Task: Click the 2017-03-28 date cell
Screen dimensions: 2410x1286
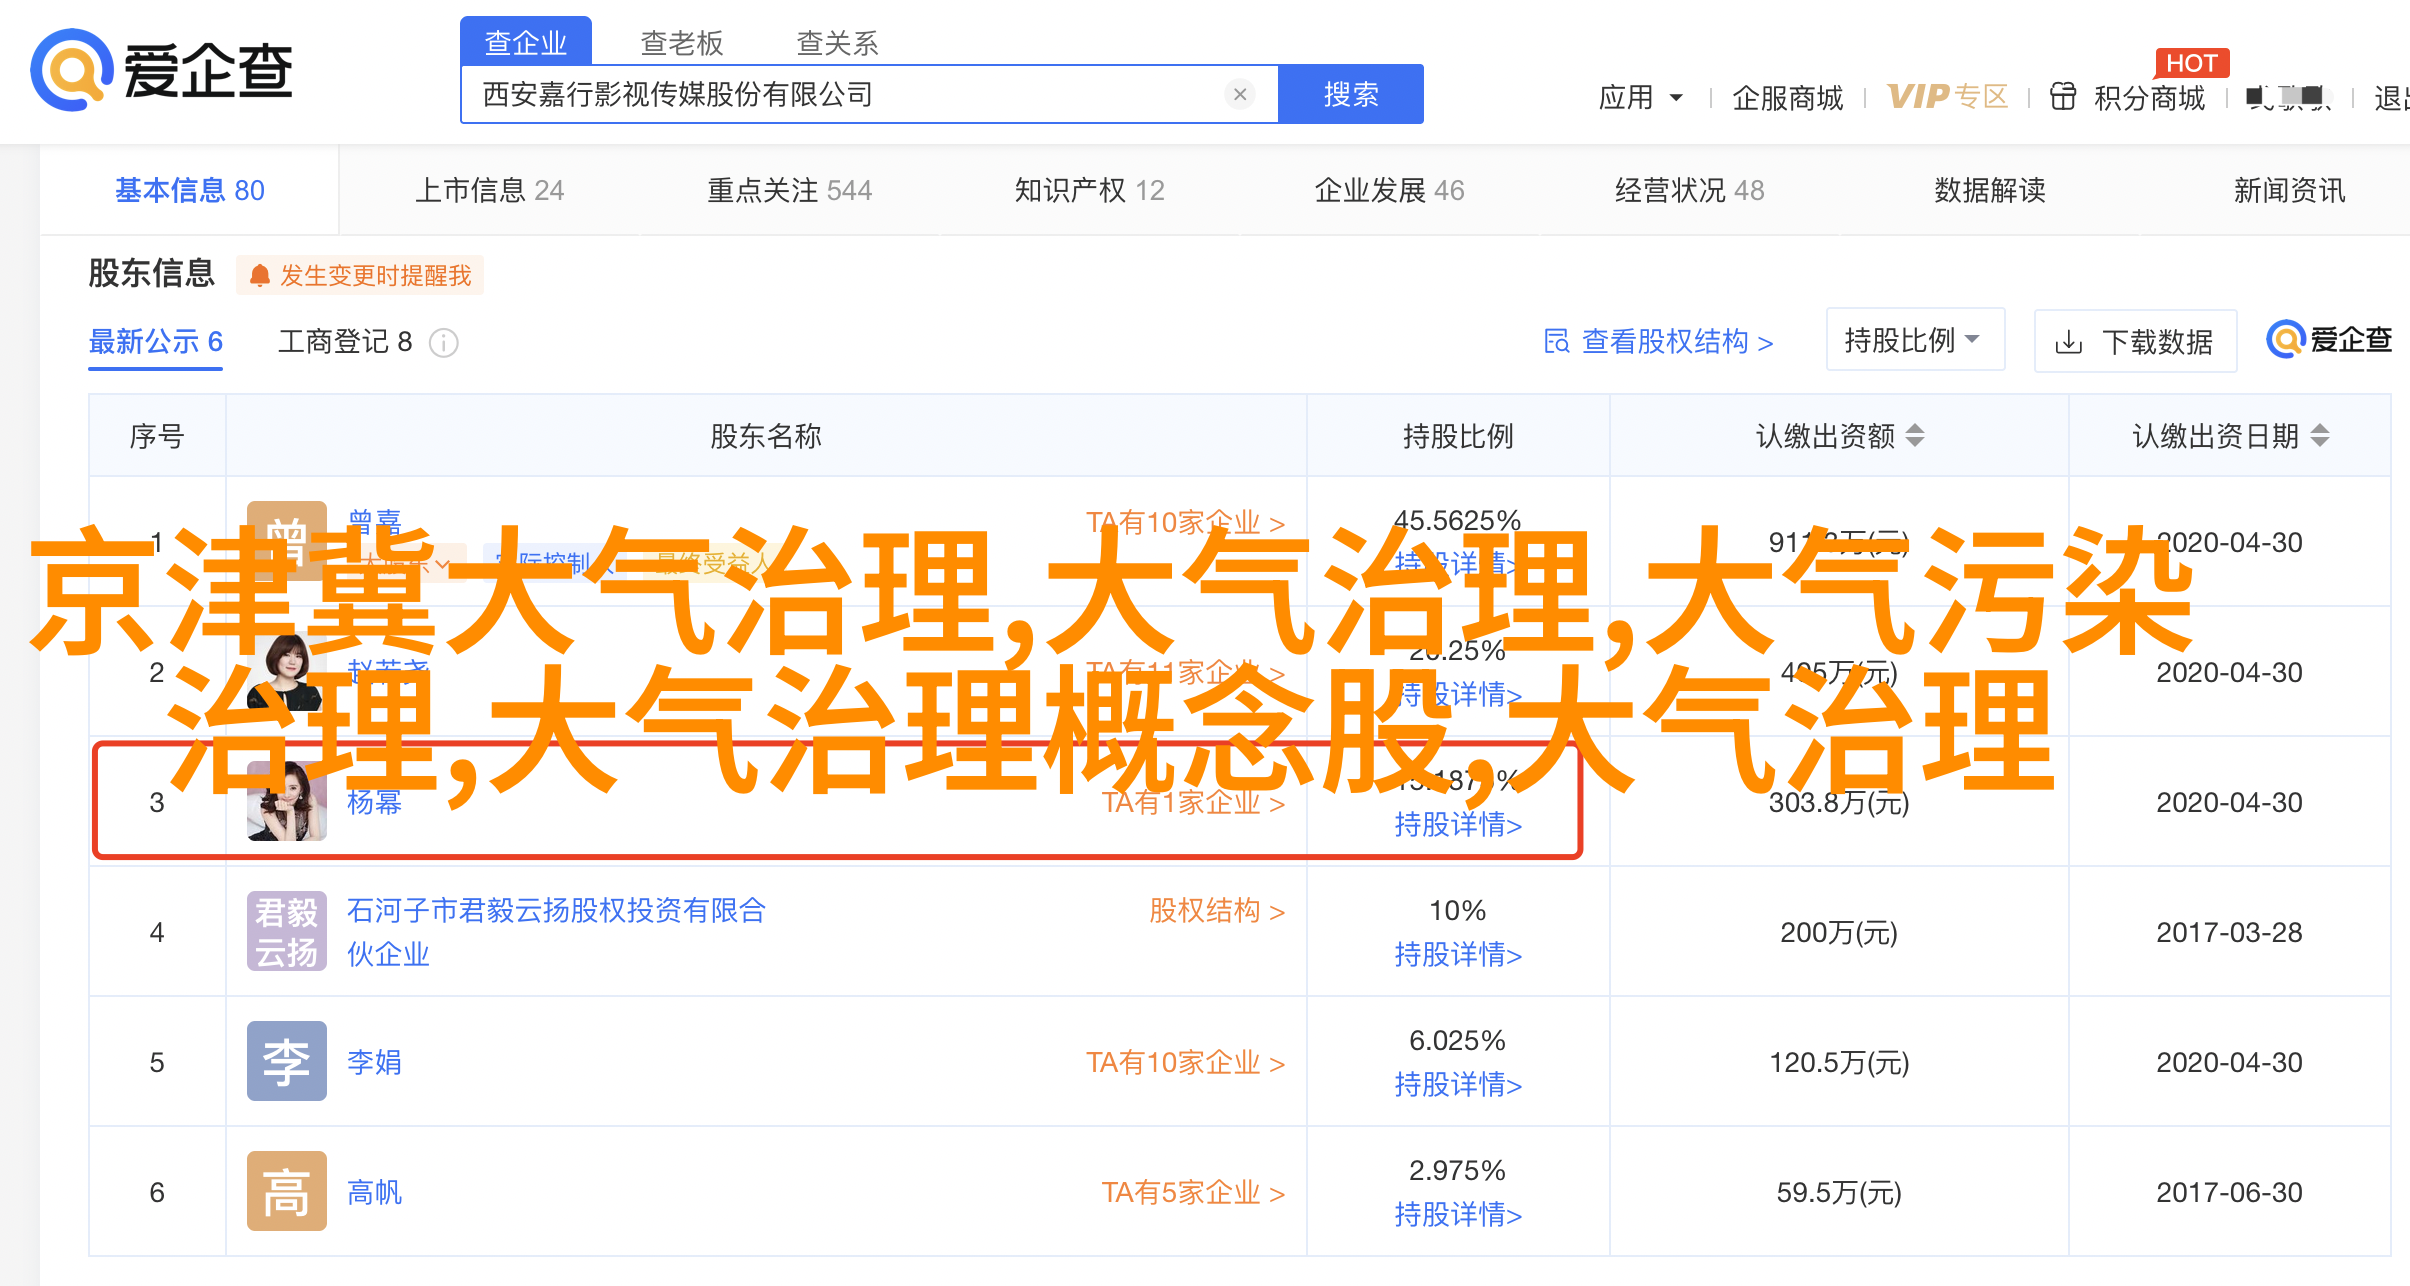Action: tap(2229, 932)
